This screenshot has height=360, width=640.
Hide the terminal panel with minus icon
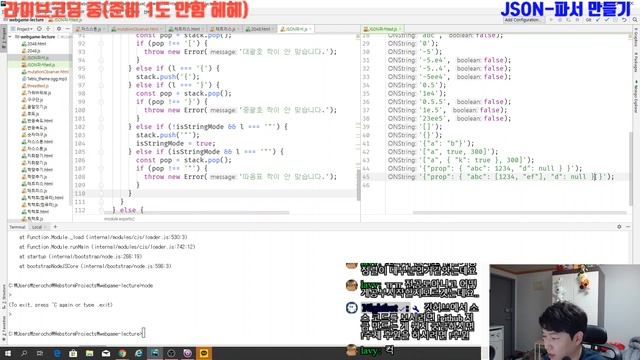click(x=628, y=227)
